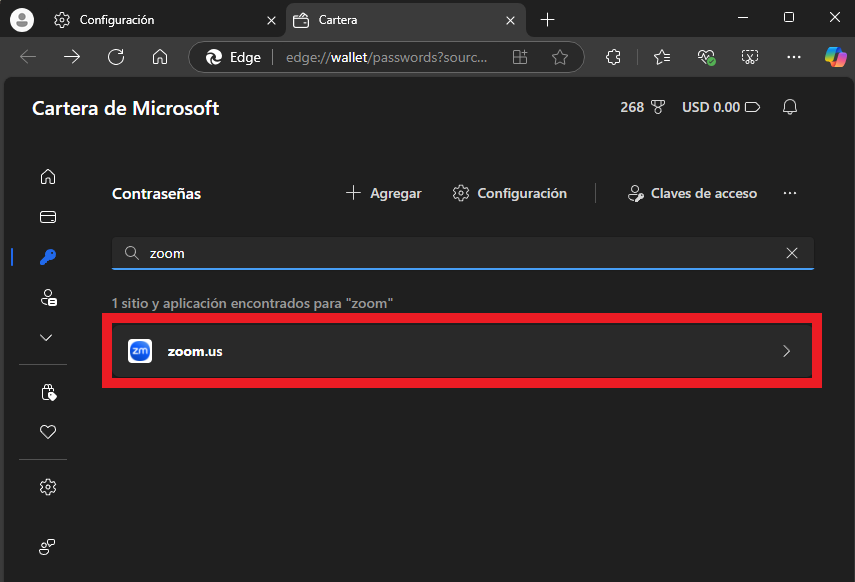
Task: Open the feedback icon in sidebar
Action: pyautogui.click(x=48, y=547)
